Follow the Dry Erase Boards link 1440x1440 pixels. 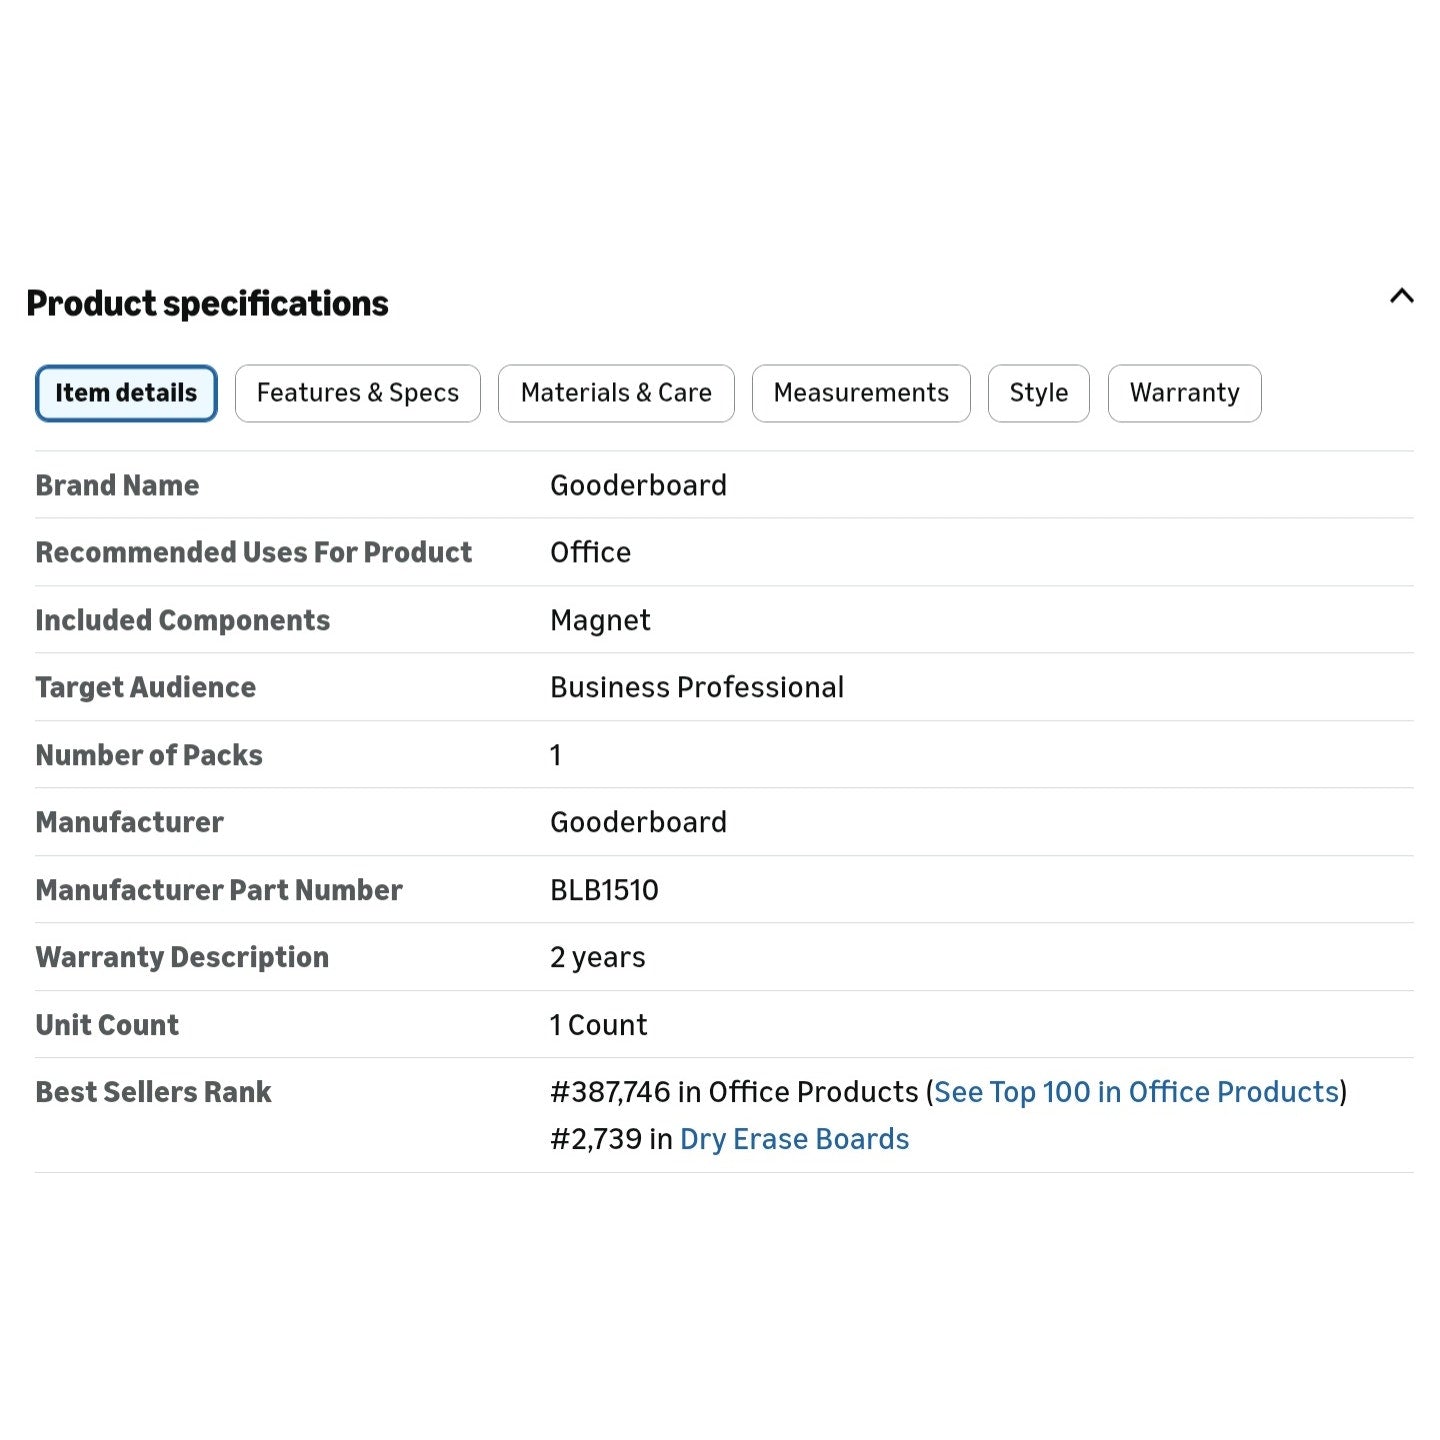point(794,1139)
